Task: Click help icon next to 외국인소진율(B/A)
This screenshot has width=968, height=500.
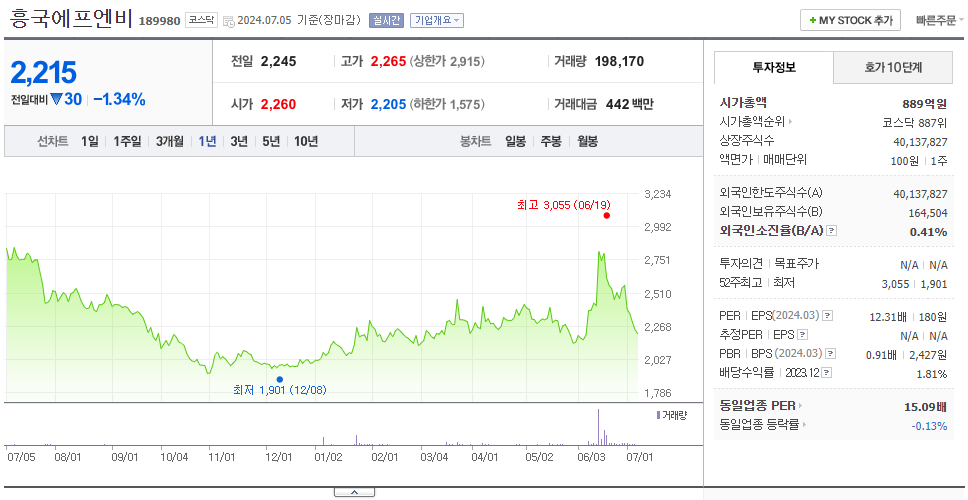Action: tap(832, 231)
